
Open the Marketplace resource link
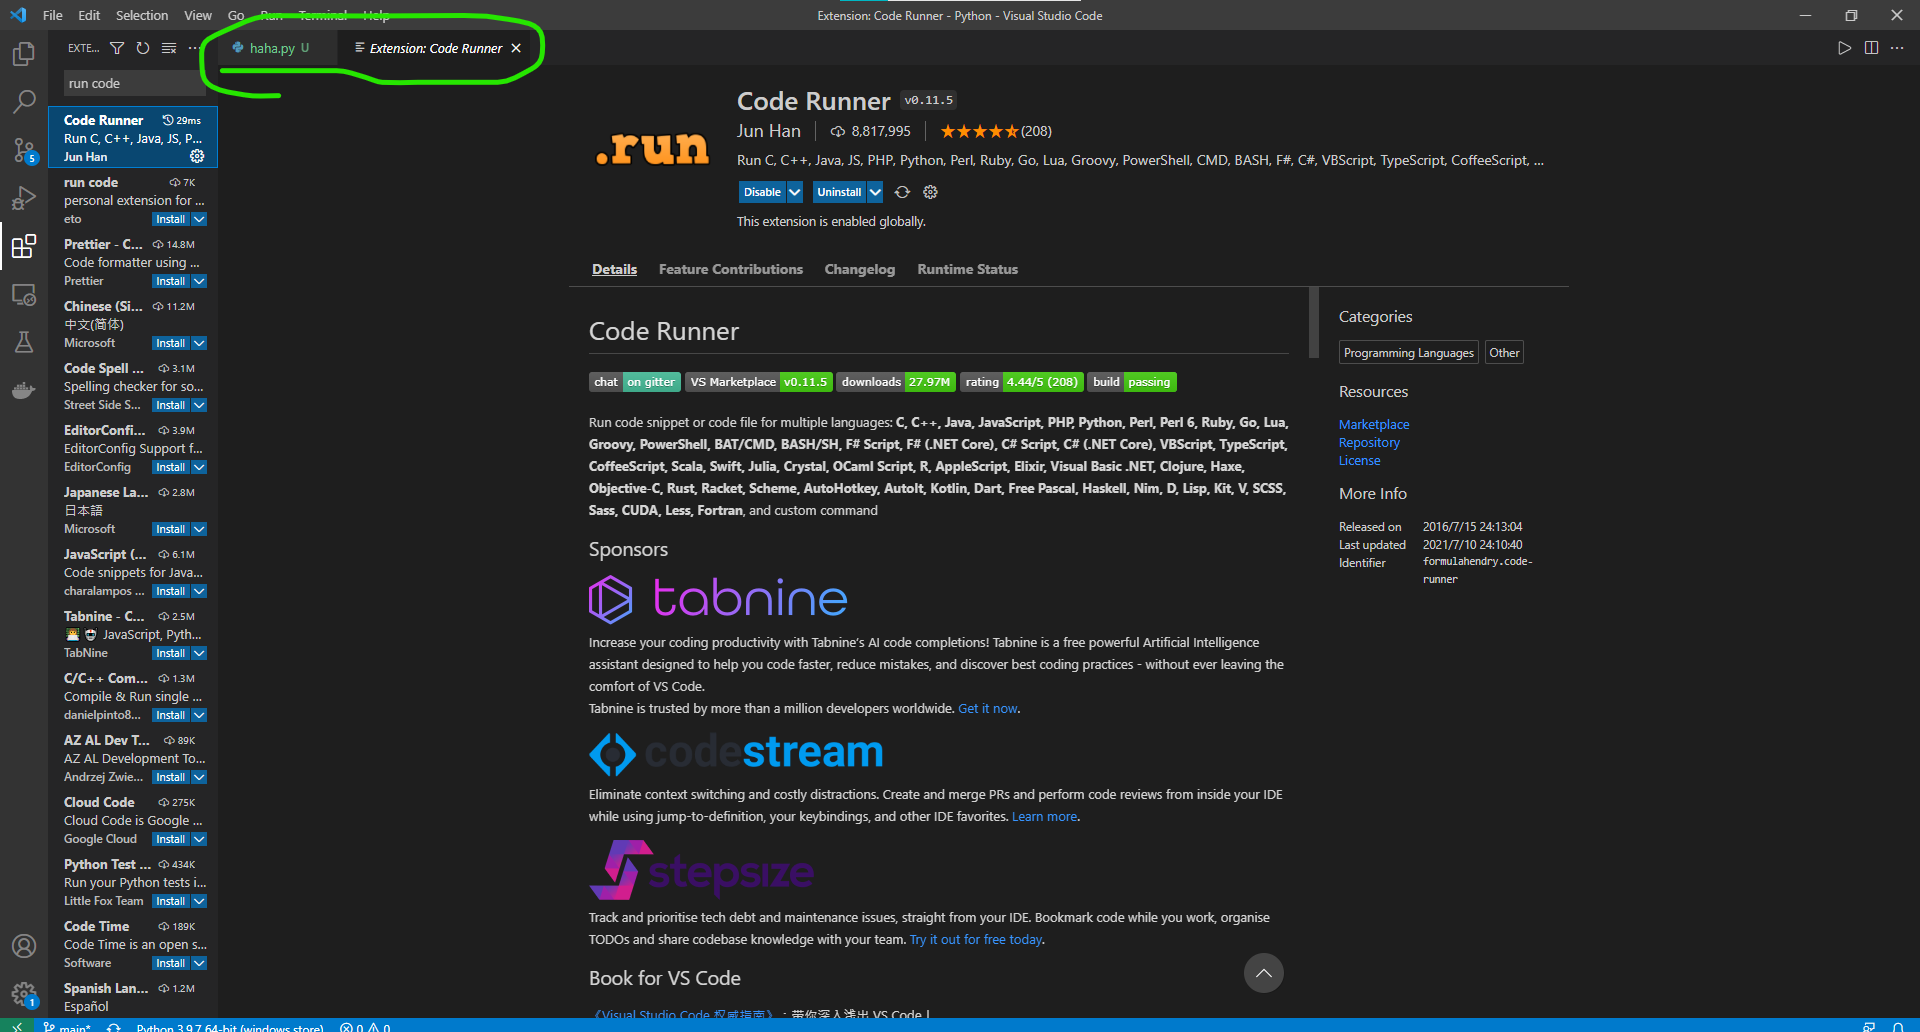point(1374,425)
